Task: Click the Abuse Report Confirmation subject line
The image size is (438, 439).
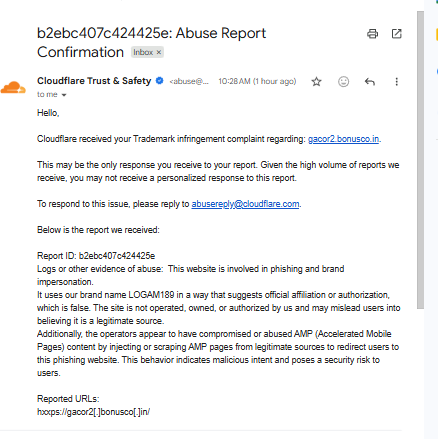Action: click(151, 43)
